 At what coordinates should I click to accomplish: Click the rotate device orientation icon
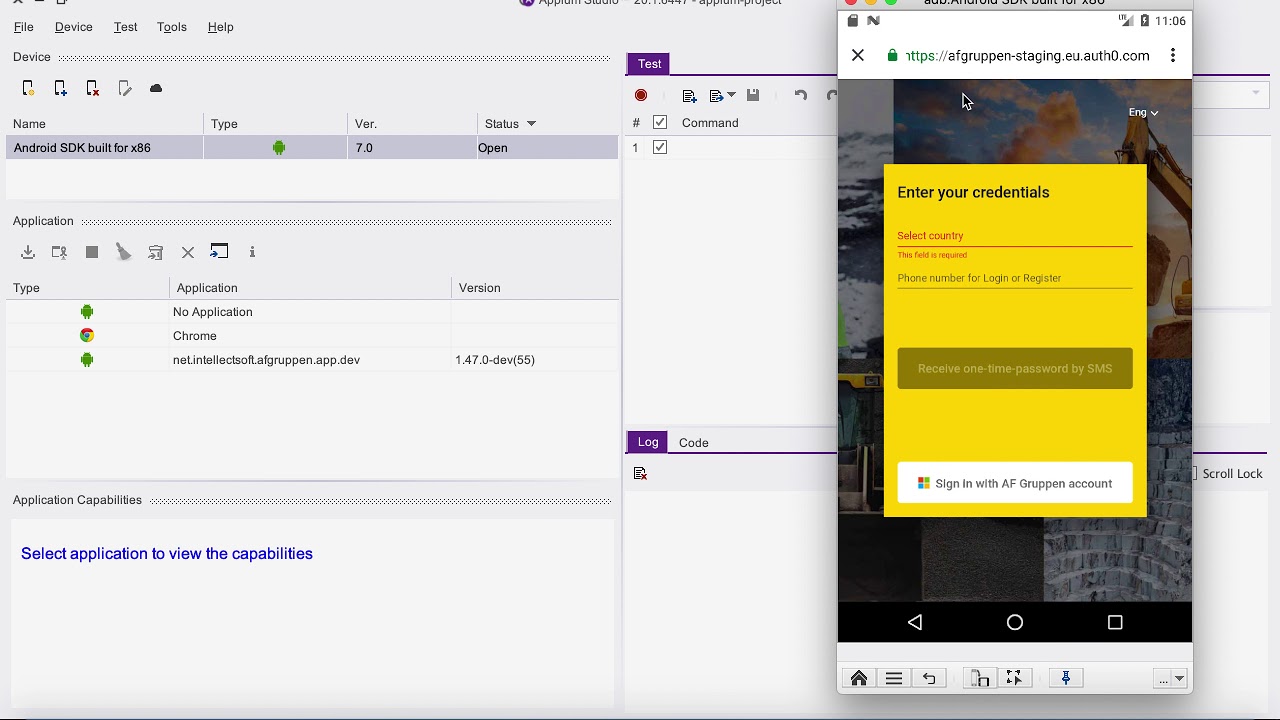pyautogui.click(x=980, y=679)
